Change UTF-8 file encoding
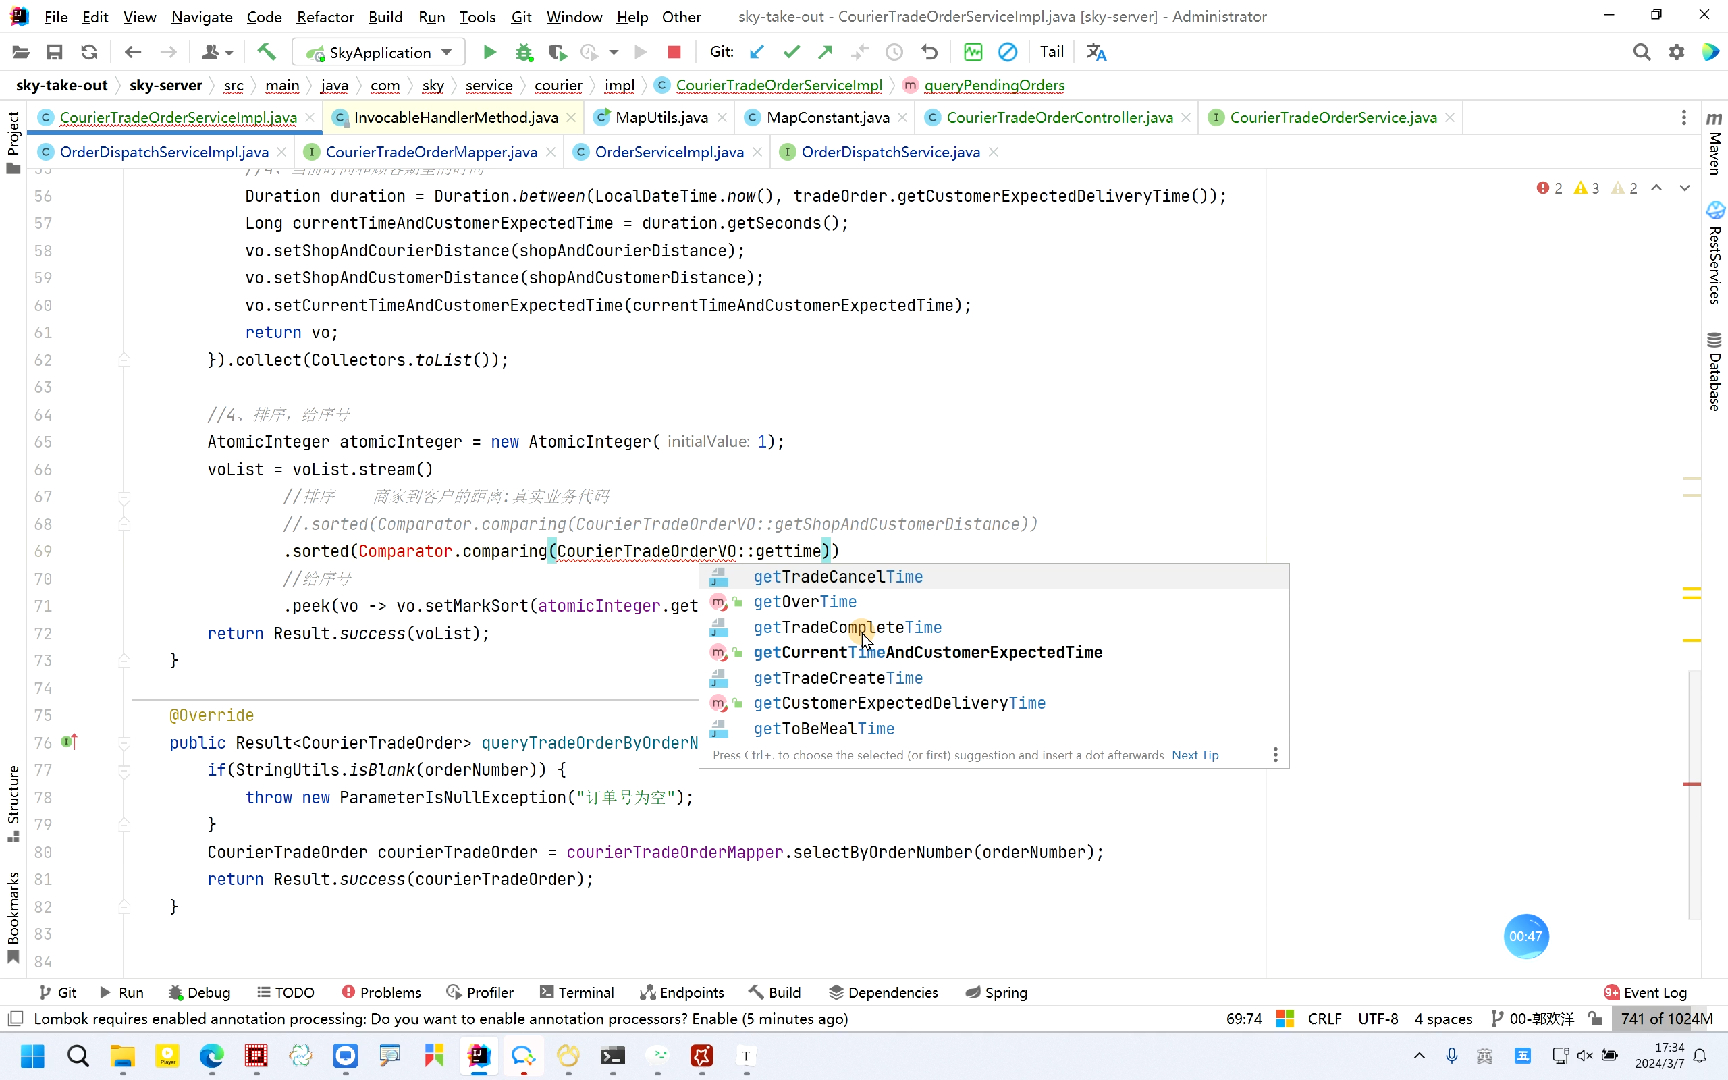This screenshot has width=1728, height=1080. (x=1378, y=1019)
